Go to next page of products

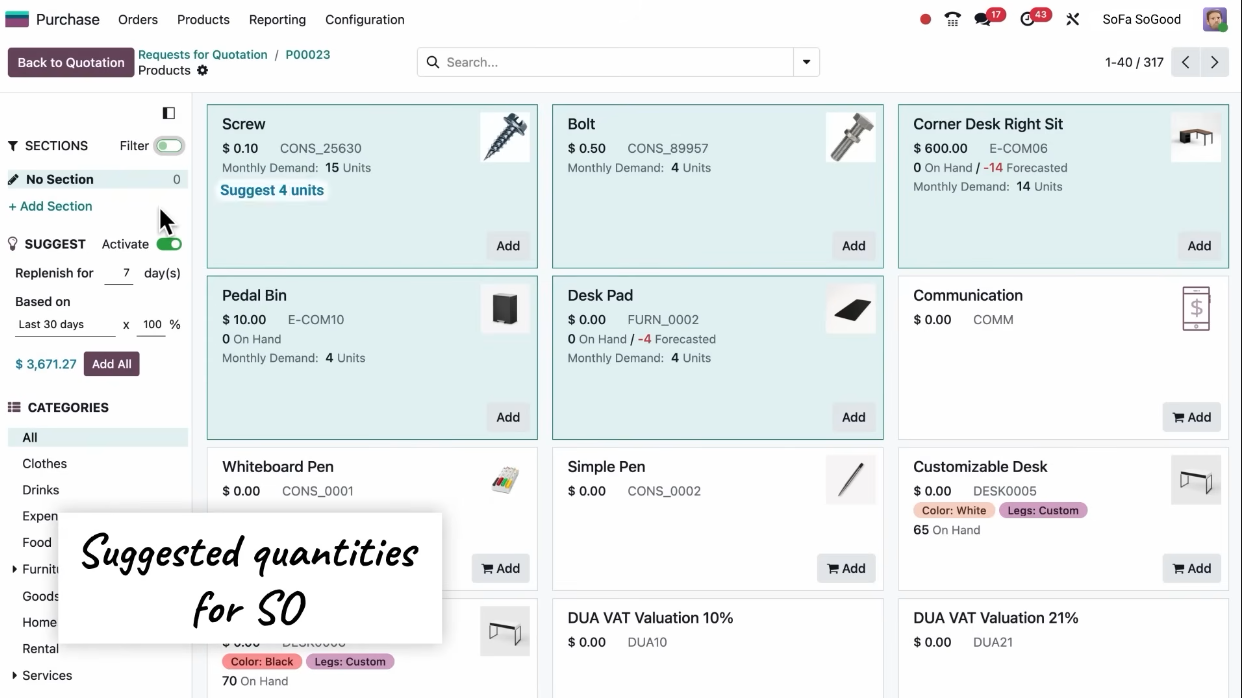click(x=1214, y=62)
